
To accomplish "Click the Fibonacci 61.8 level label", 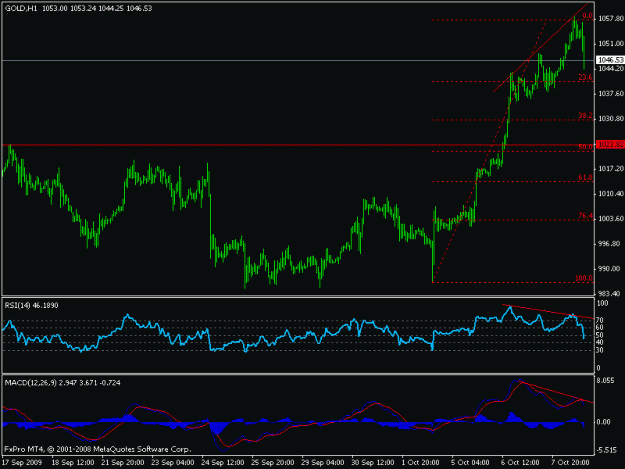I will coord(586,177).
